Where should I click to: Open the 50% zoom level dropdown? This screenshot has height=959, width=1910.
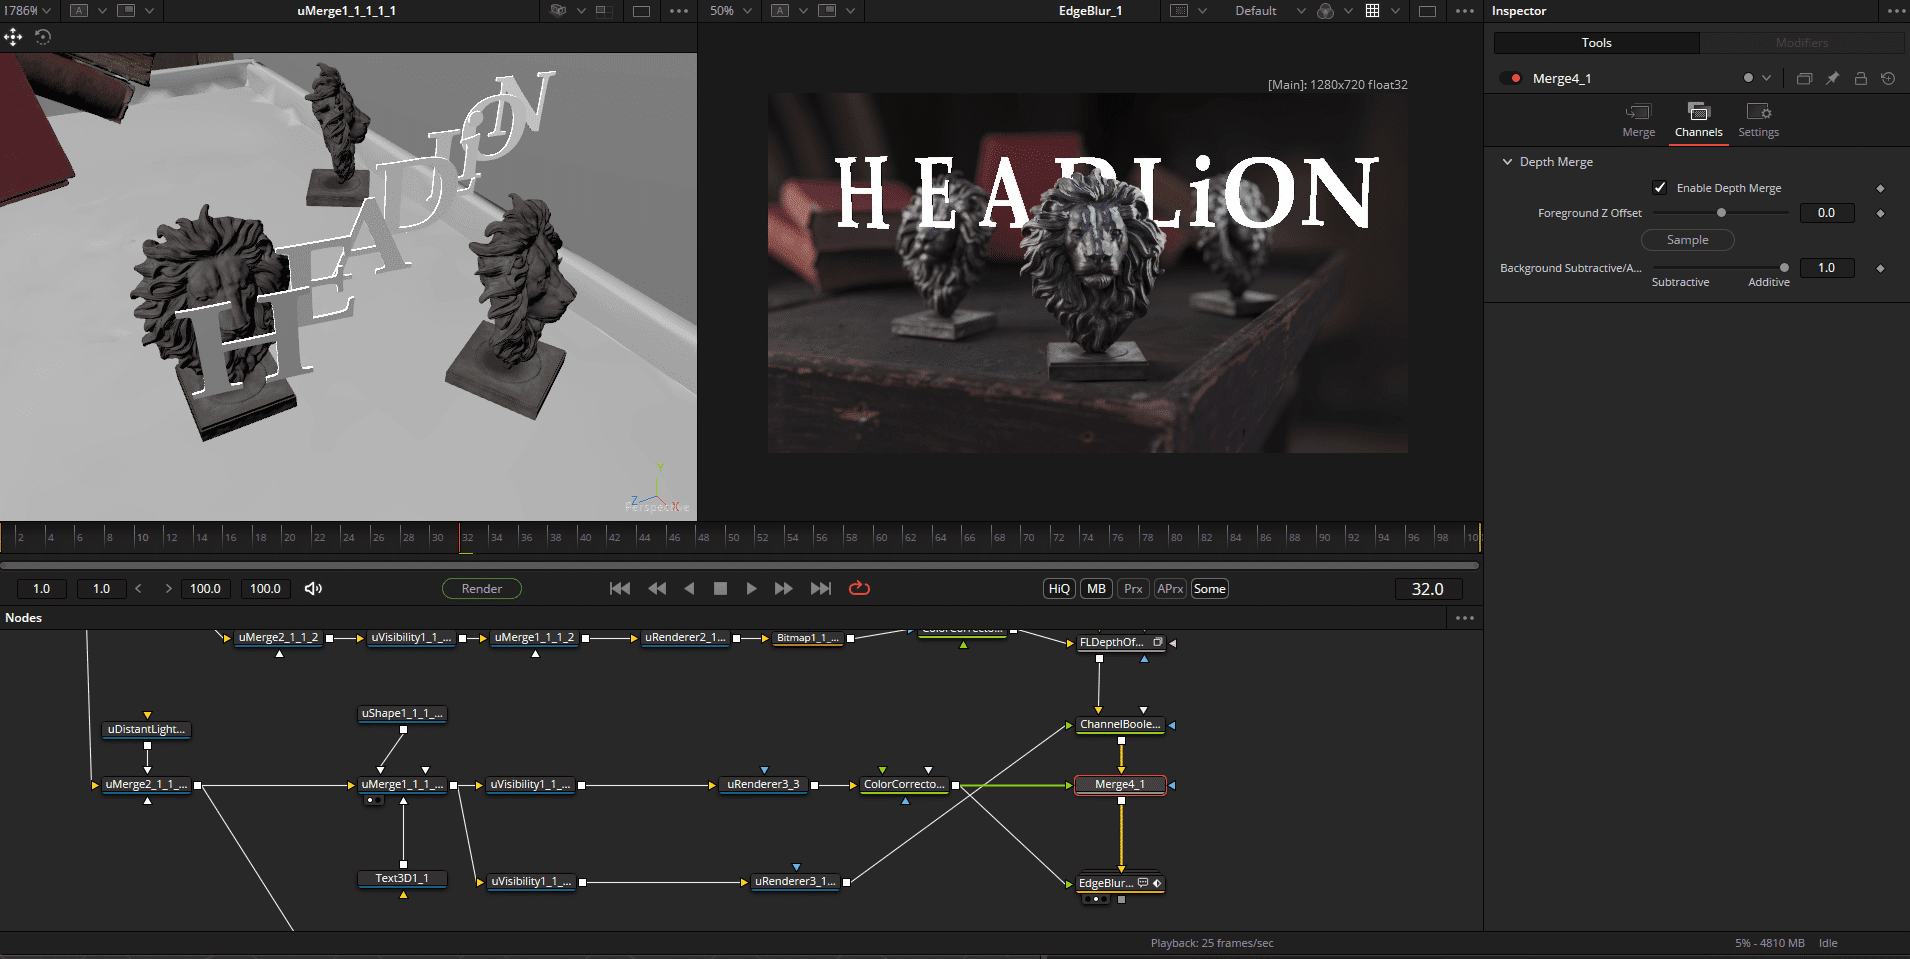(x=730, y=11)
